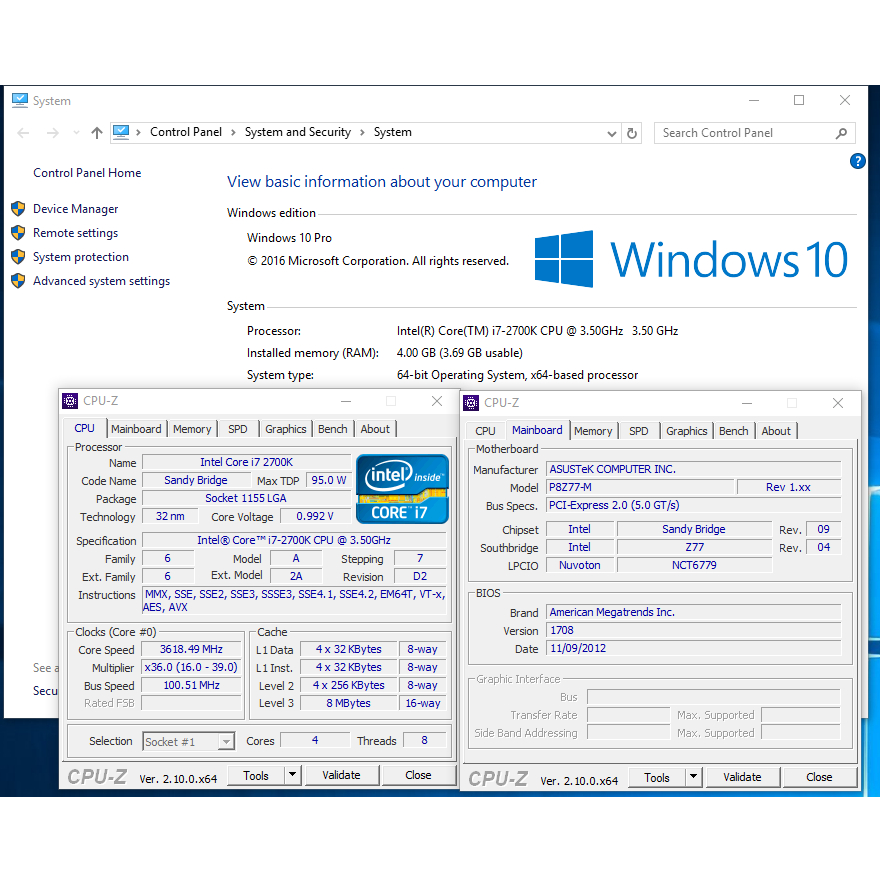Switch to Memory tab in left CPU-Z

click(x=192, y=429)
